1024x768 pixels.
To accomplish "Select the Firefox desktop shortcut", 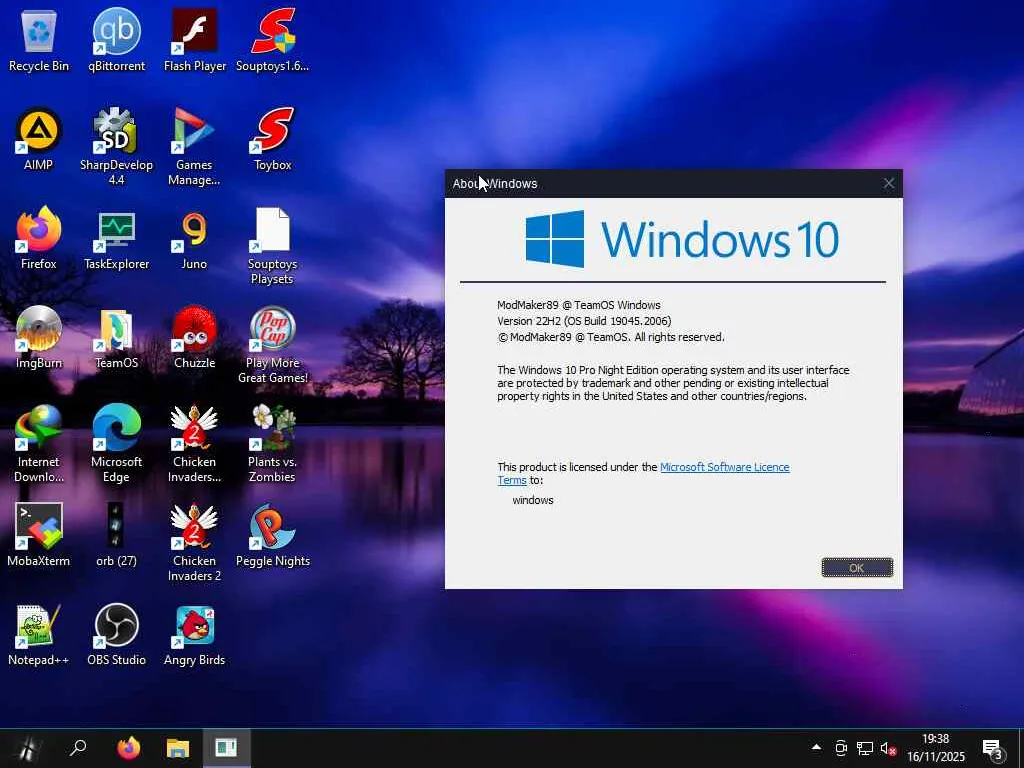I will click(39, 238).
